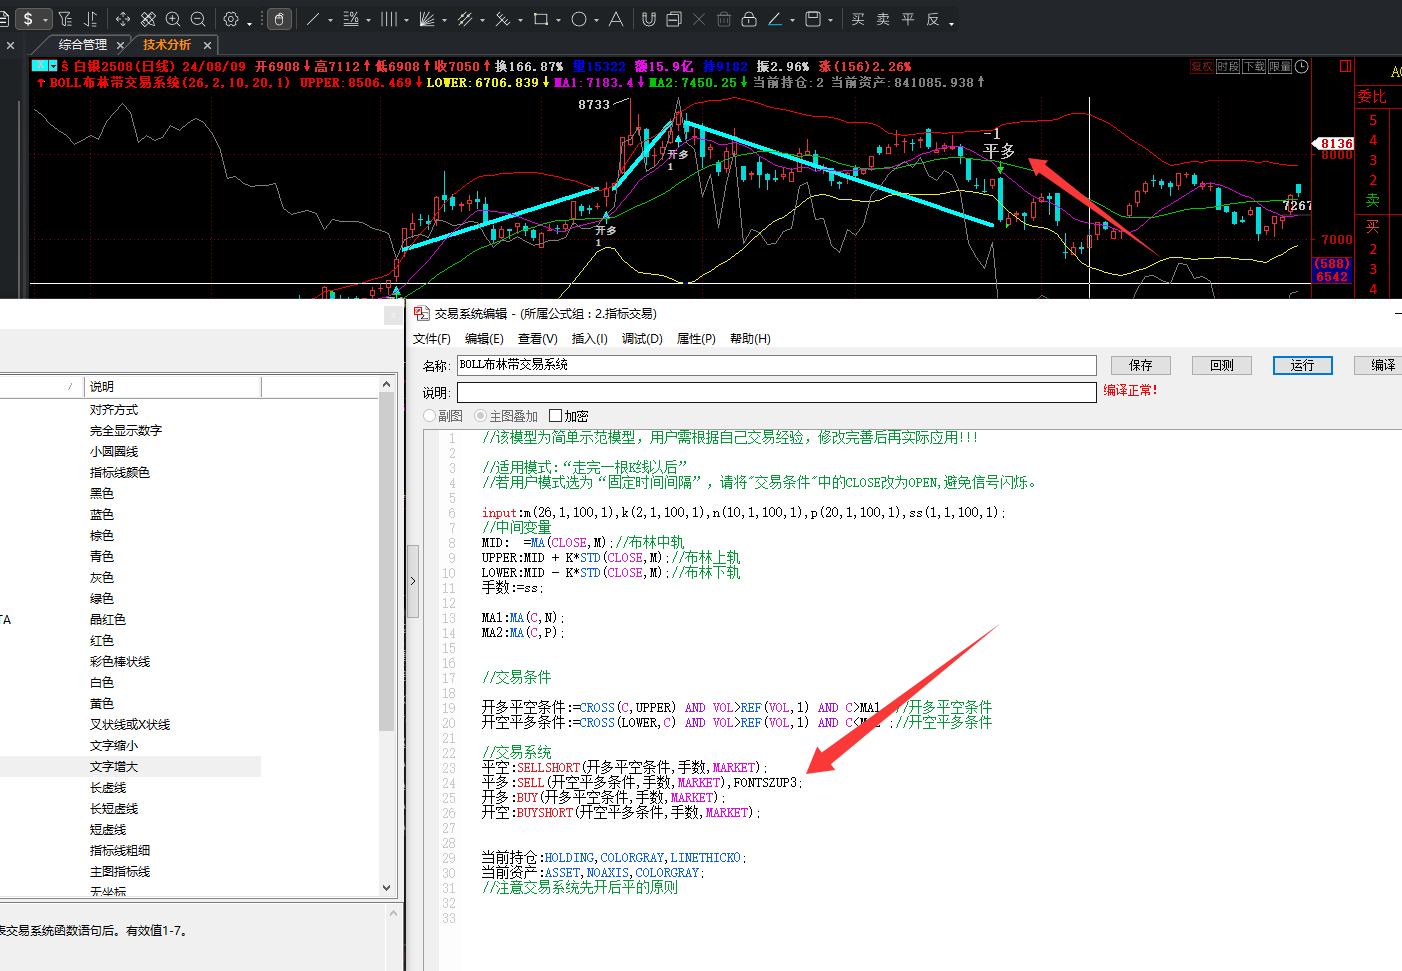Switch to the 综合管理 tab
Viewport: 1402px width, 971px height.
82,45
